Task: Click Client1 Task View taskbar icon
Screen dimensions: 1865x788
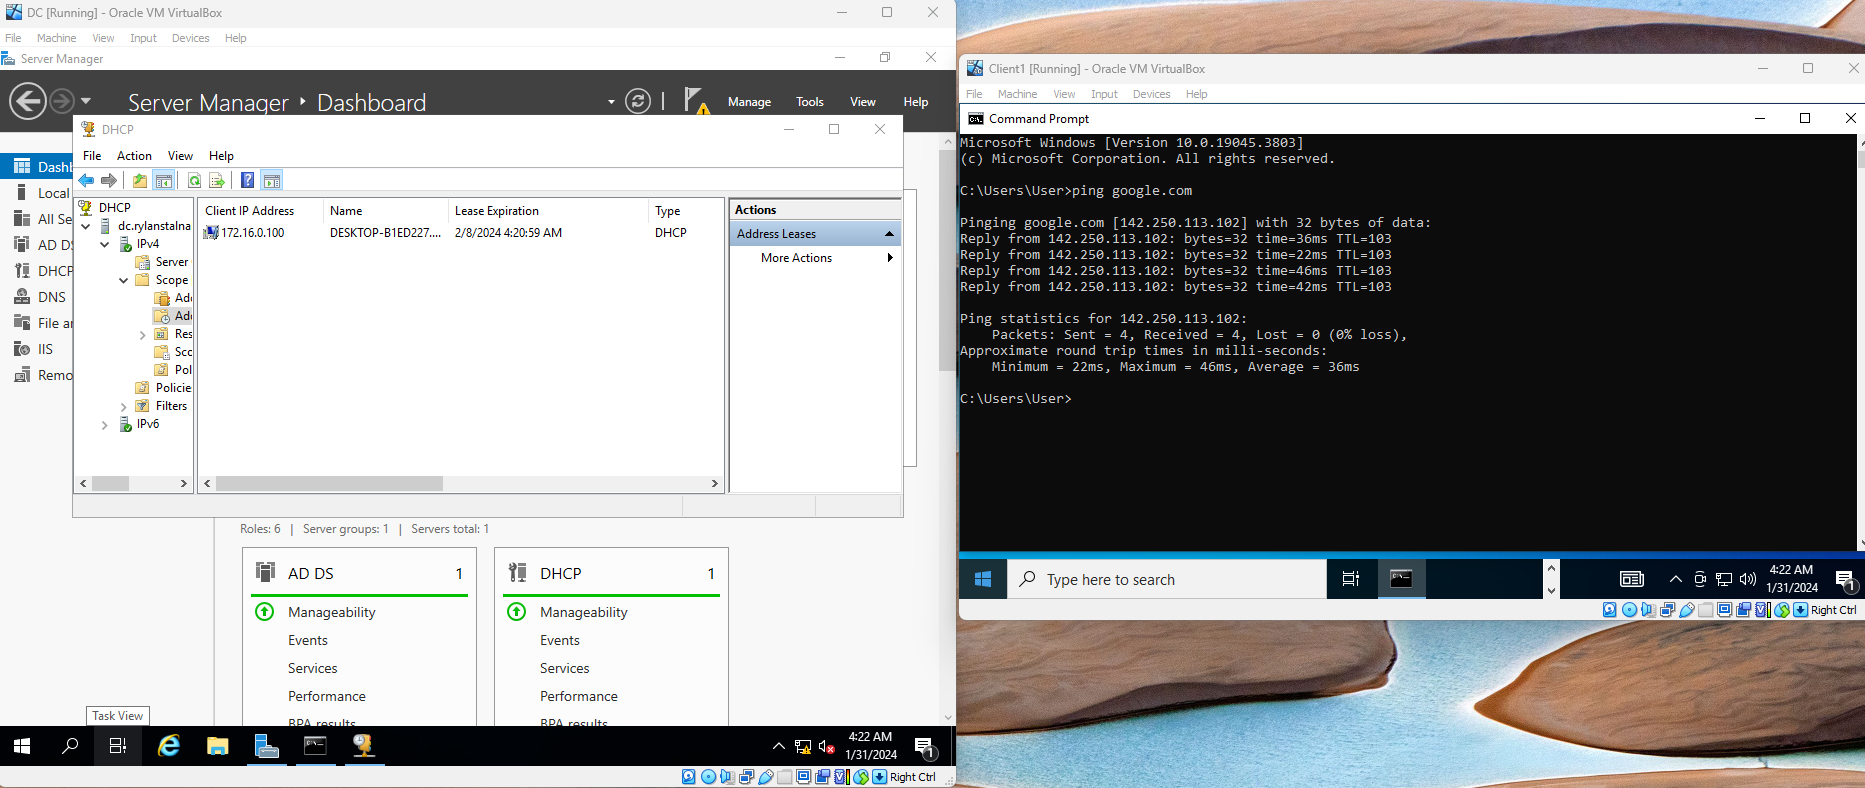Action: tap(1351, 579)
